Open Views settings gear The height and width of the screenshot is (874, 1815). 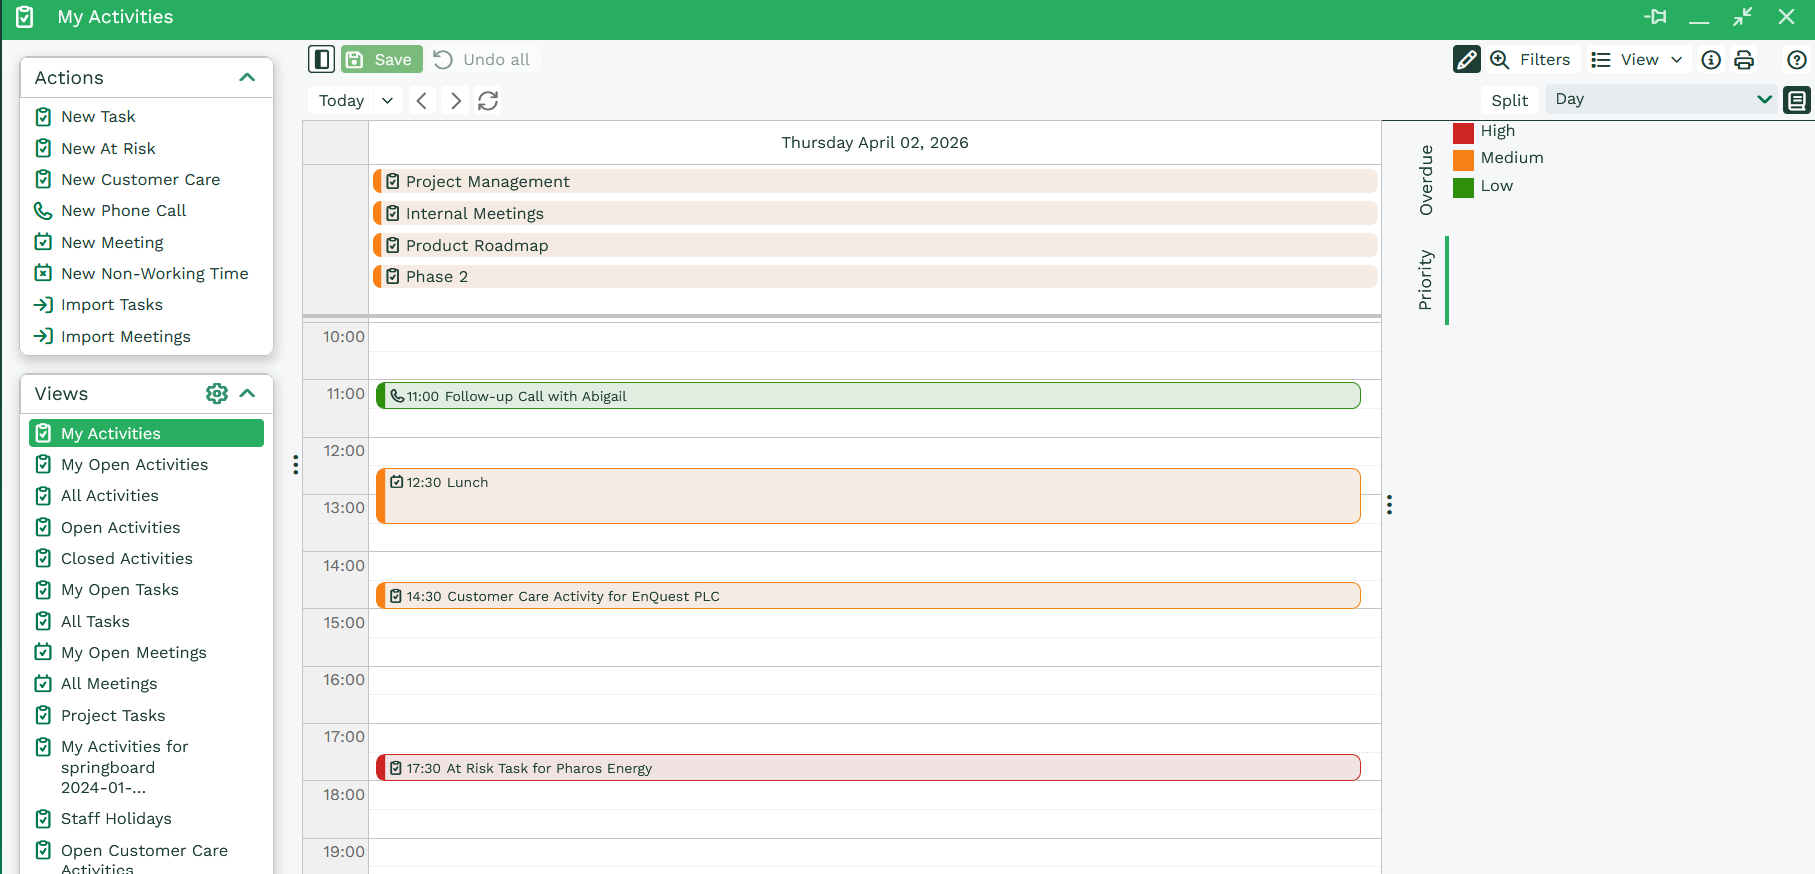(216, 394)
